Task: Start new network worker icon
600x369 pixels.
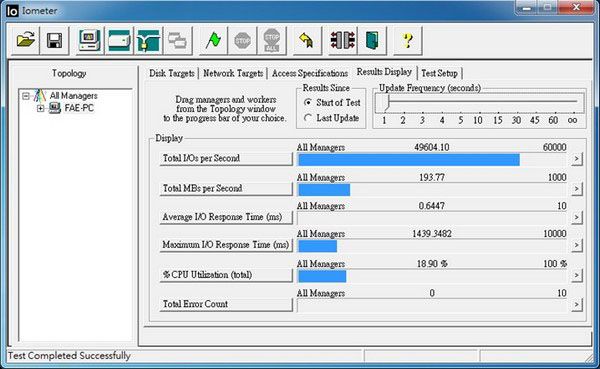Action: 148,40
